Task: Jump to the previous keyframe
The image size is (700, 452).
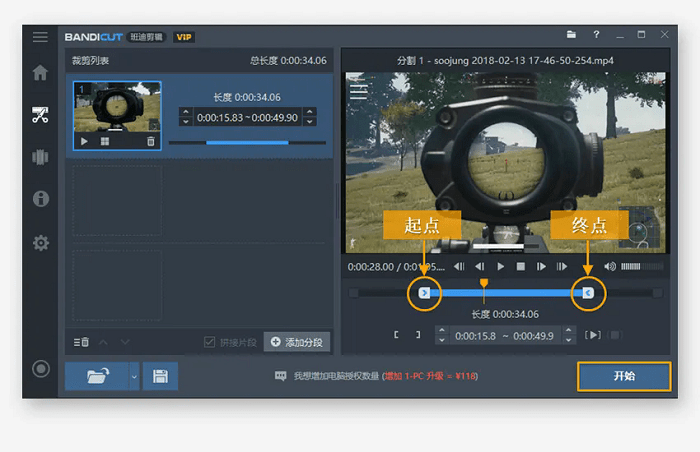Action: (x=459, y=267)
